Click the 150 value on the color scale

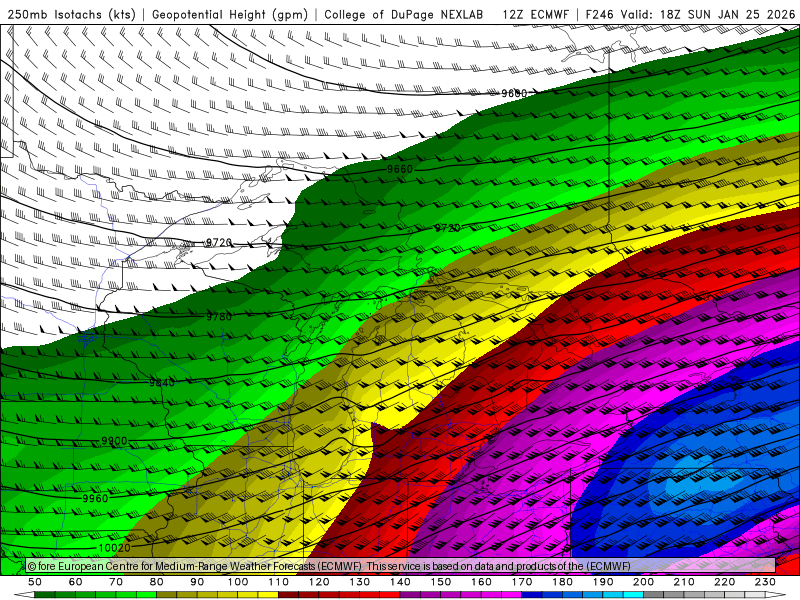(440, 582)
